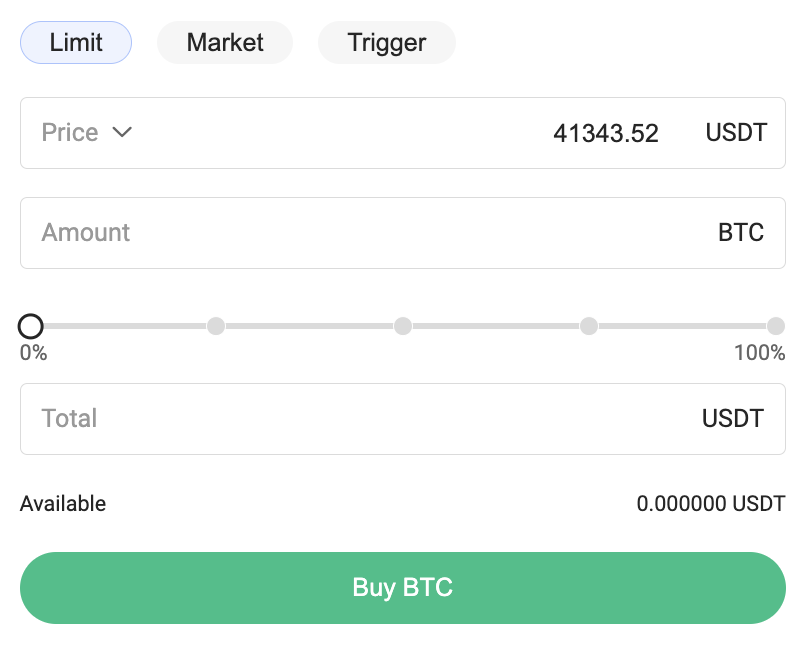Set the amount slider to 25% dot
Screen dimensions: 812x652
[x=216, y=326]
